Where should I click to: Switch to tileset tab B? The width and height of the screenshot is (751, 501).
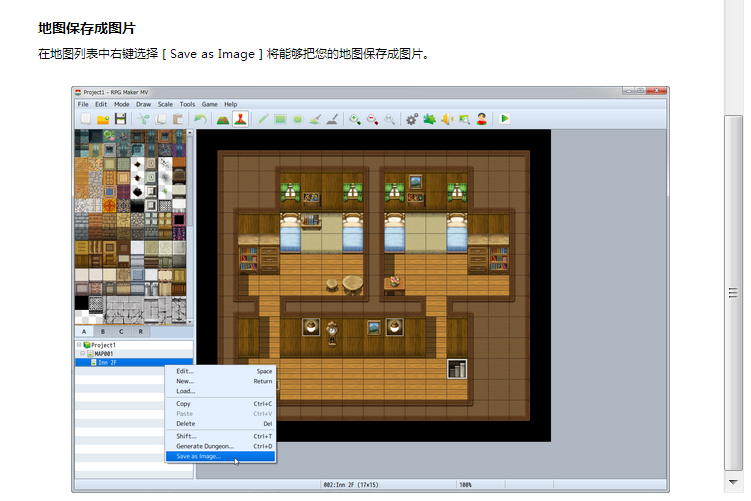coord(102,331)
